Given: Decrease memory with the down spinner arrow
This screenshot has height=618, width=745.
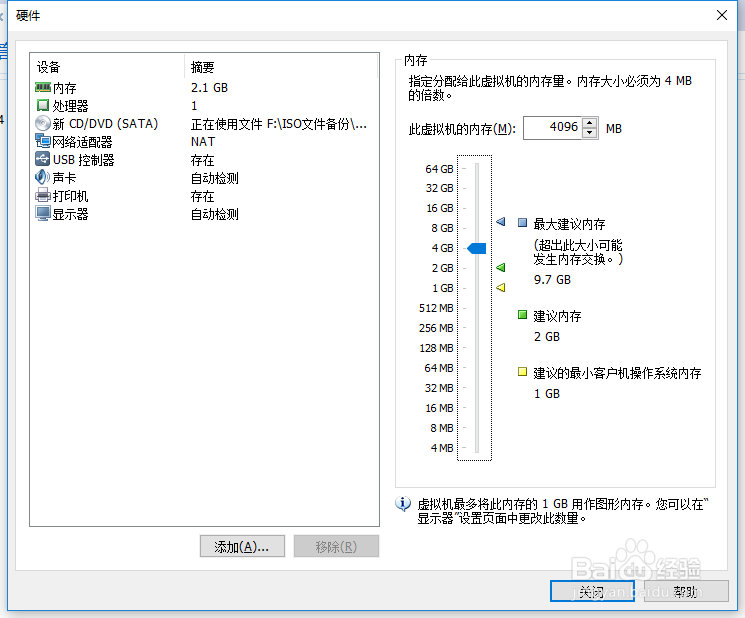Looking at the screenshot, I should 590,133.
